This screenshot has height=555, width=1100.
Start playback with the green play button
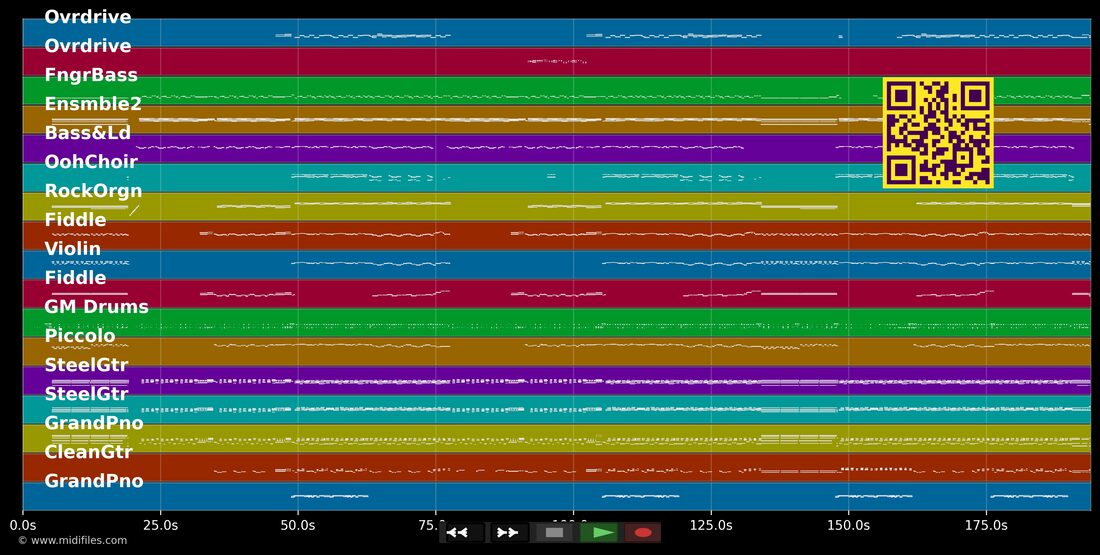600,533
